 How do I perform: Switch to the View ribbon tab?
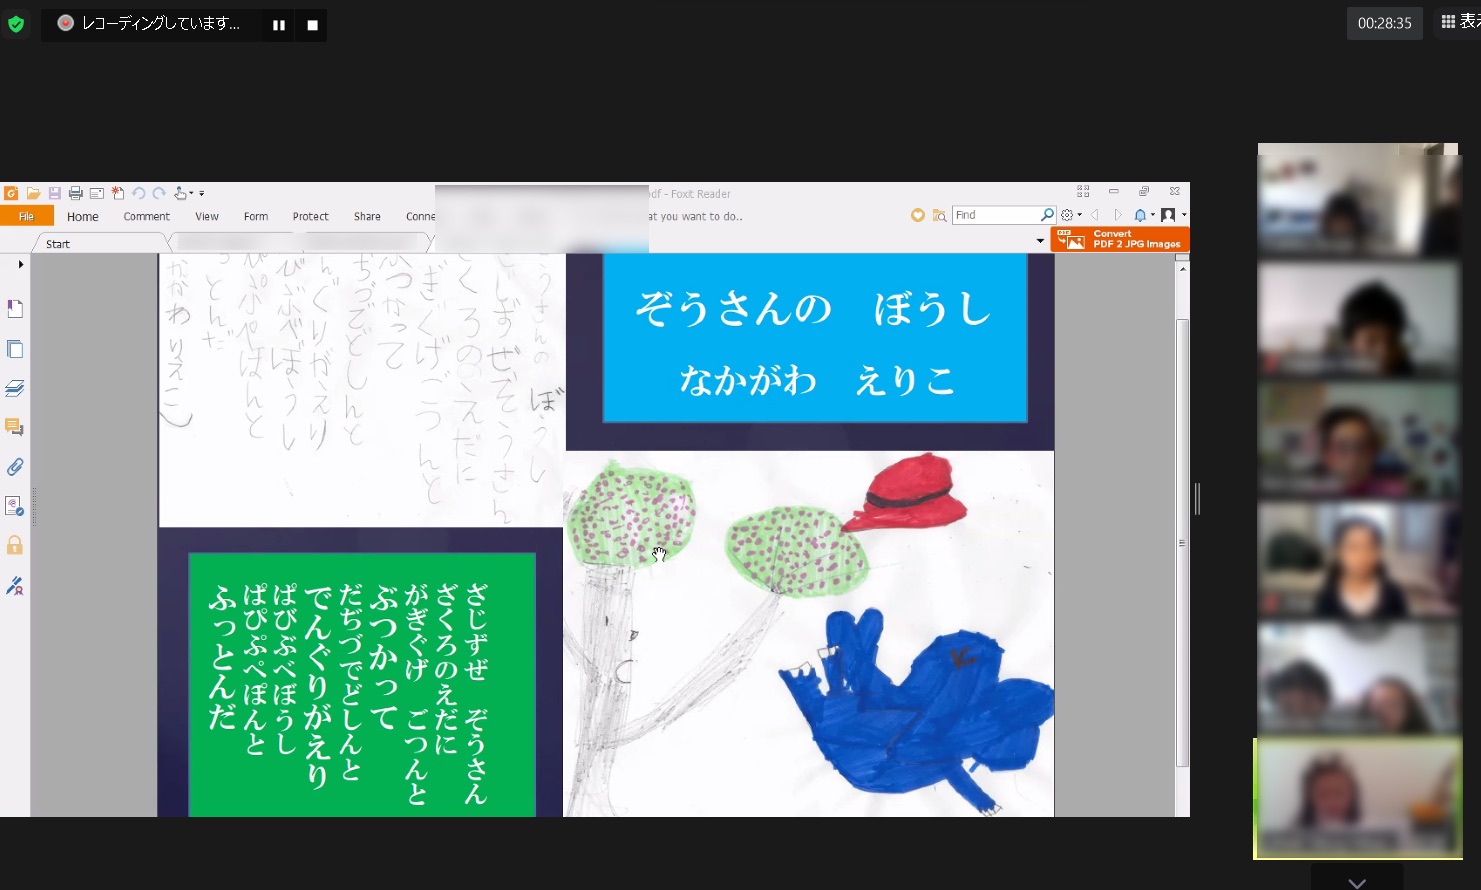[x=207, y=216]
